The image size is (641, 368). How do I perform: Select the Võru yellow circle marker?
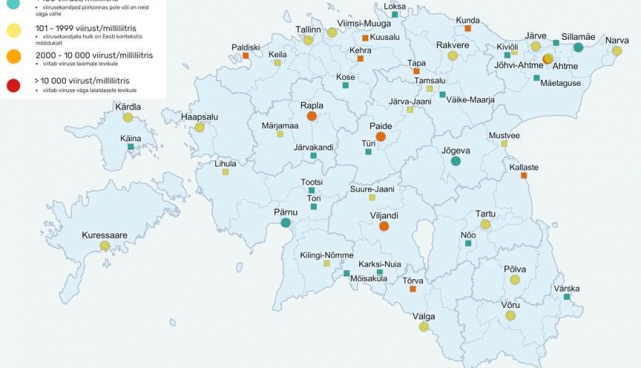[510, 316]
